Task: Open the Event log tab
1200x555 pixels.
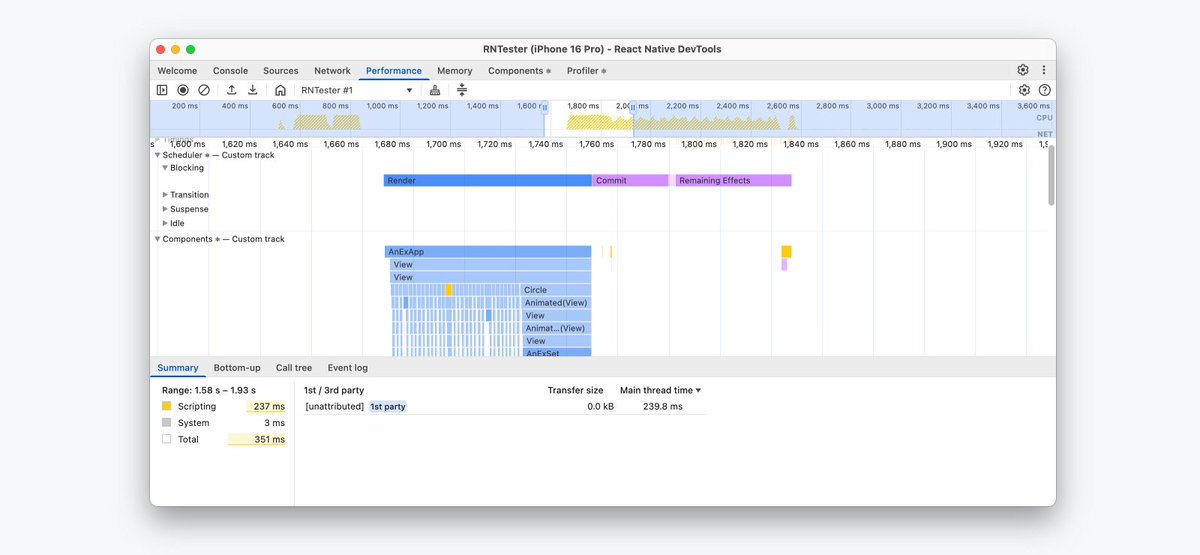Action: [x=348, y=368]
